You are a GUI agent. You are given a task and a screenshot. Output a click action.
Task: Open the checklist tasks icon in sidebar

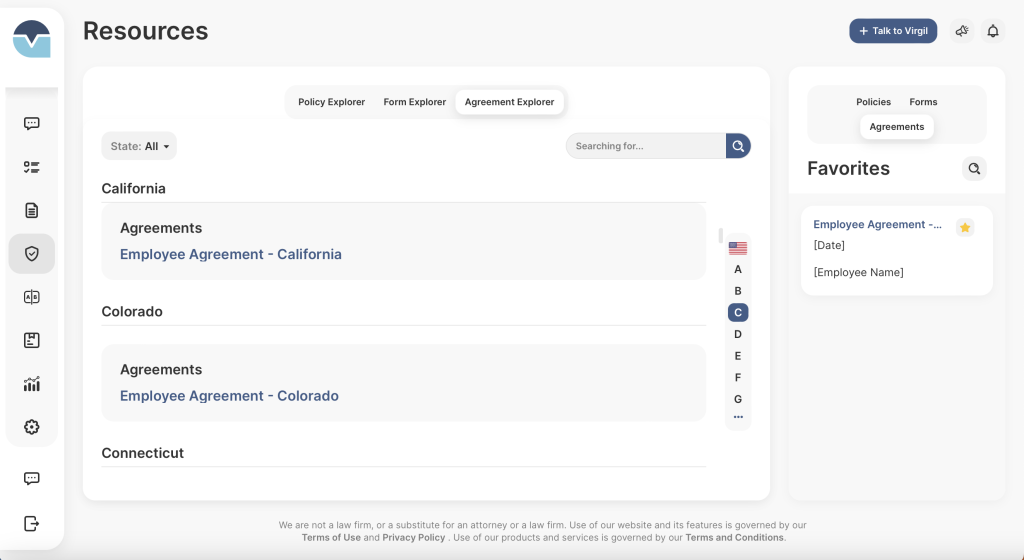tap(31, 167)
